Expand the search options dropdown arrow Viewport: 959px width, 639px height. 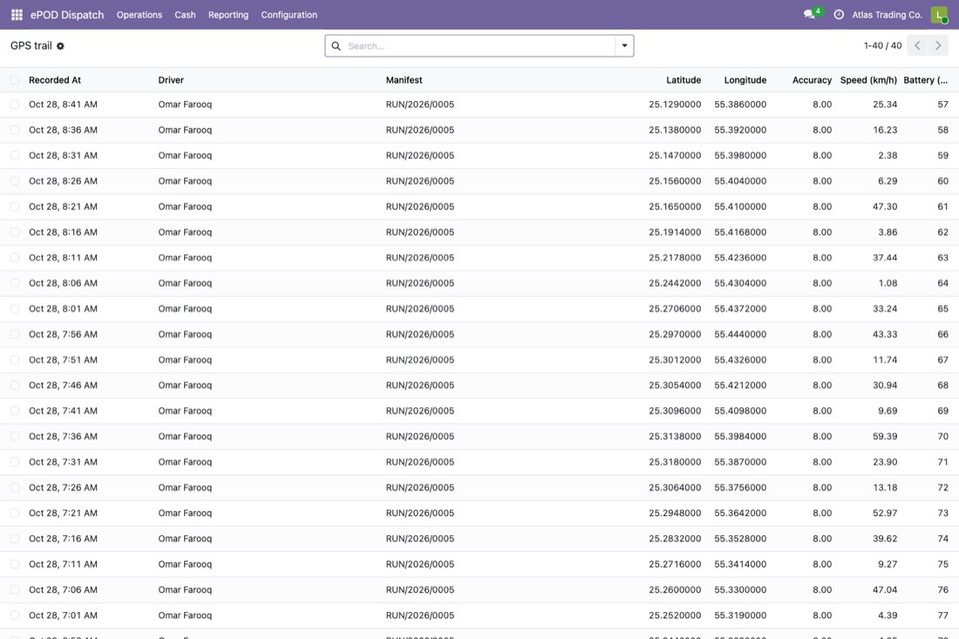pos(624,46)
